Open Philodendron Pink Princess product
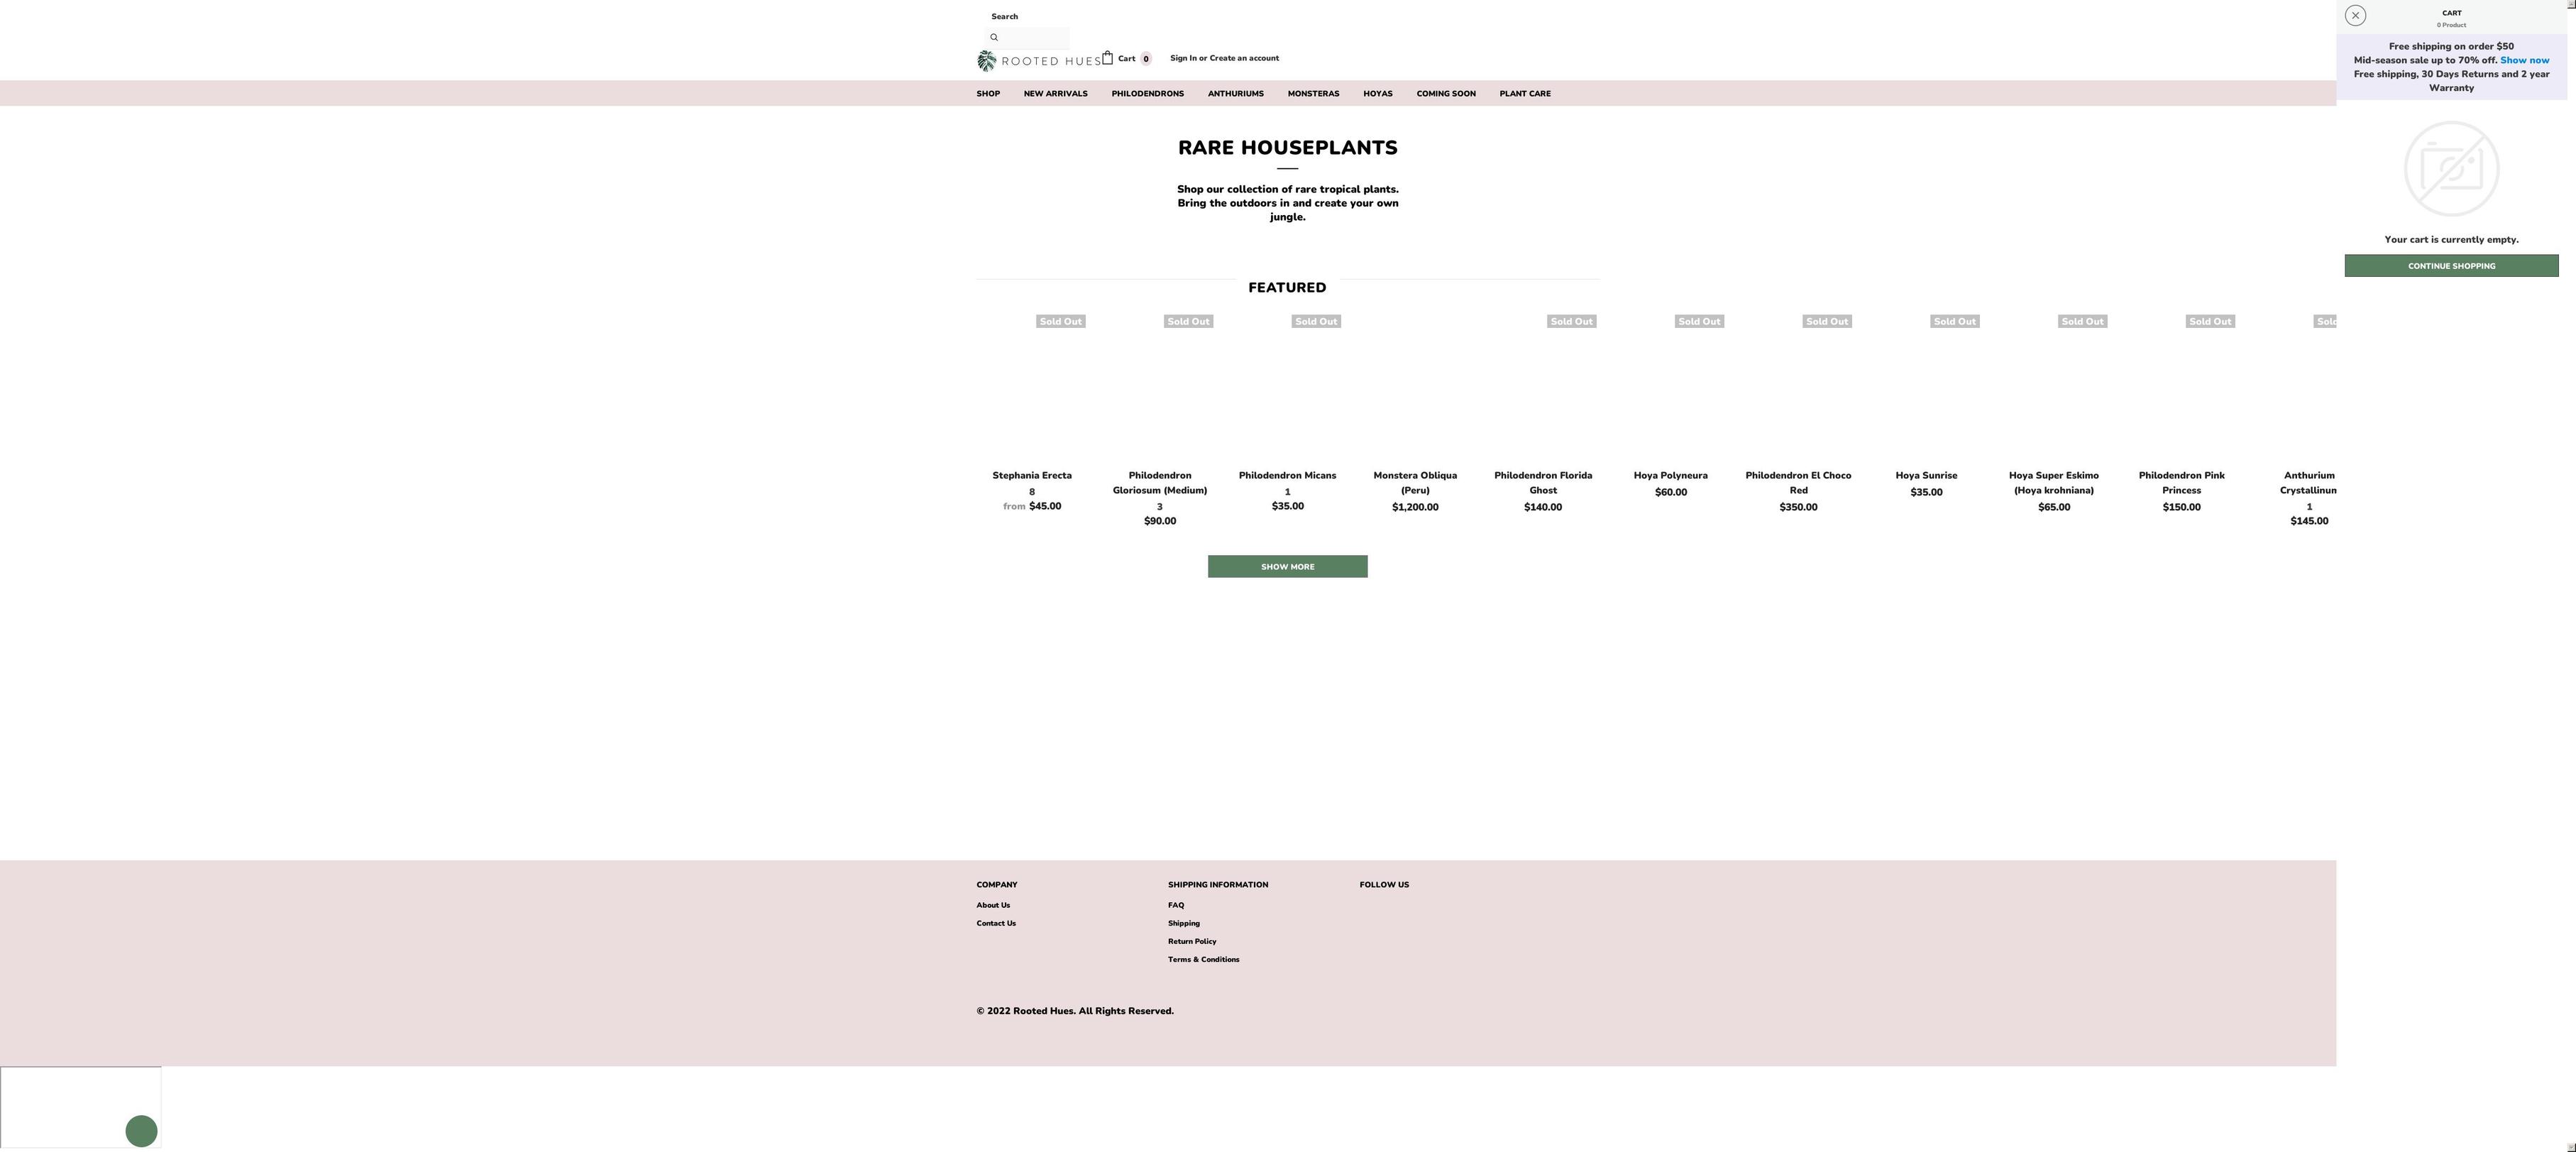The height and width of the screenshot is (1152, 2576). [x=2181, y=483]
